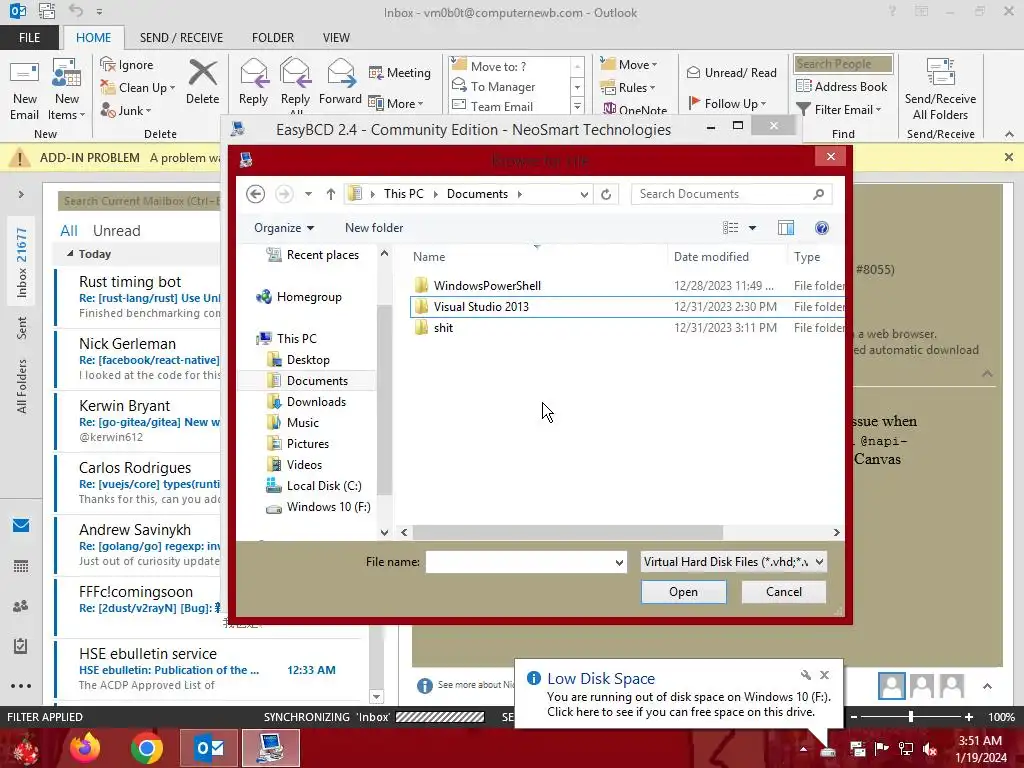Open view options dropdown arrow in dialog
Image resolution: width=1024 pixels, height=768 pixels.
click(x=752, y=228)
